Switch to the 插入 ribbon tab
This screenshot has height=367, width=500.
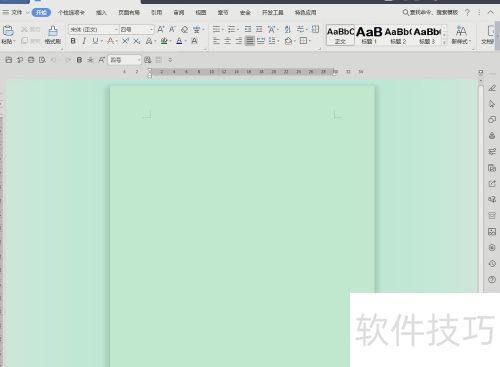101,13
